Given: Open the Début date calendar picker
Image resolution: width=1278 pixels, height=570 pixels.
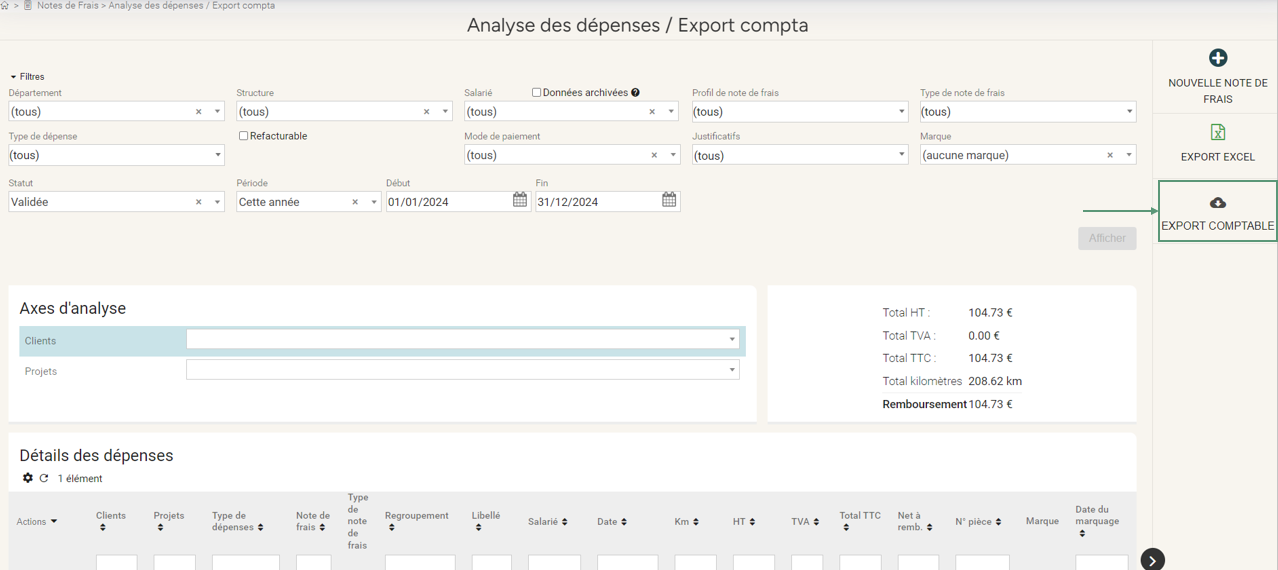Looking at the screenshot, I should [520, 201].
